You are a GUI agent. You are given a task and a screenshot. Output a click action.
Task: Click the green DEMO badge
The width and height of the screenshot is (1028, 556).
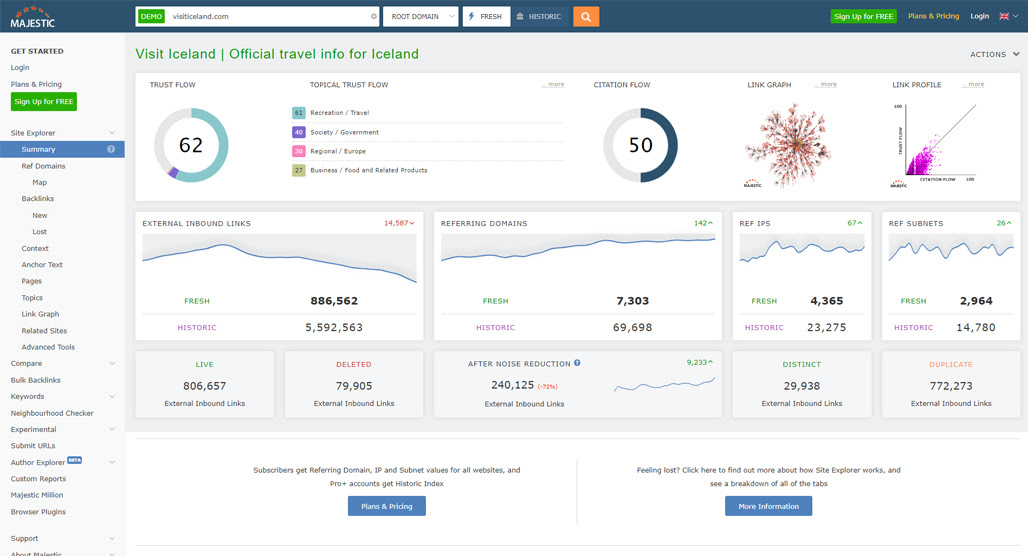tap(151, 16)
